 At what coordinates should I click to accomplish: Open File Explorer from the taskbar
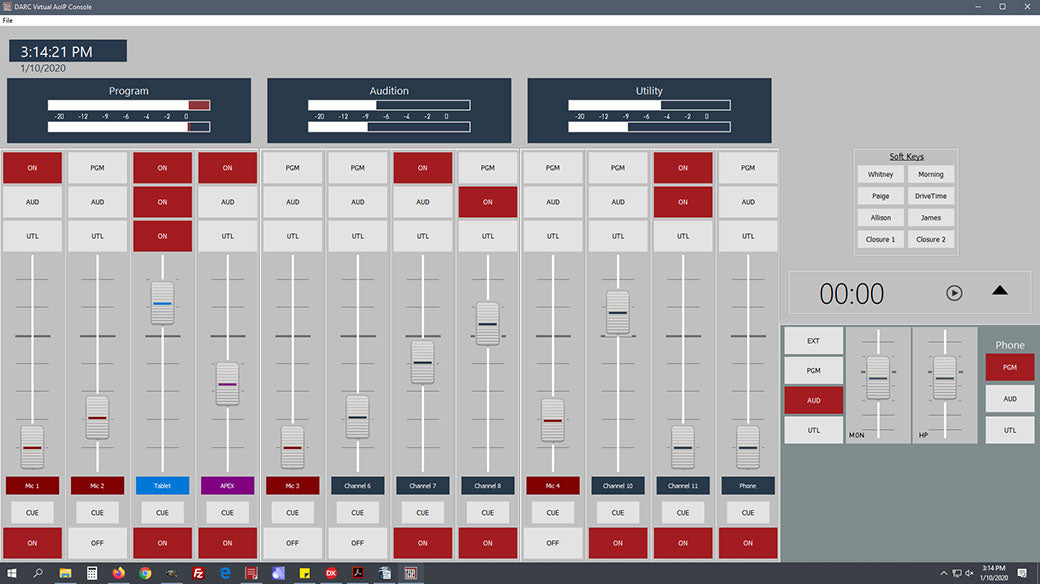point(66,573)
